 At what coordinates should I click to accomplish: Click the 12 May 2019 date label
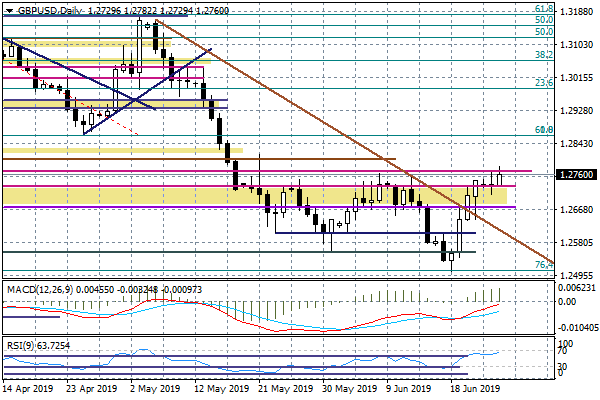(x=222, y=389)
